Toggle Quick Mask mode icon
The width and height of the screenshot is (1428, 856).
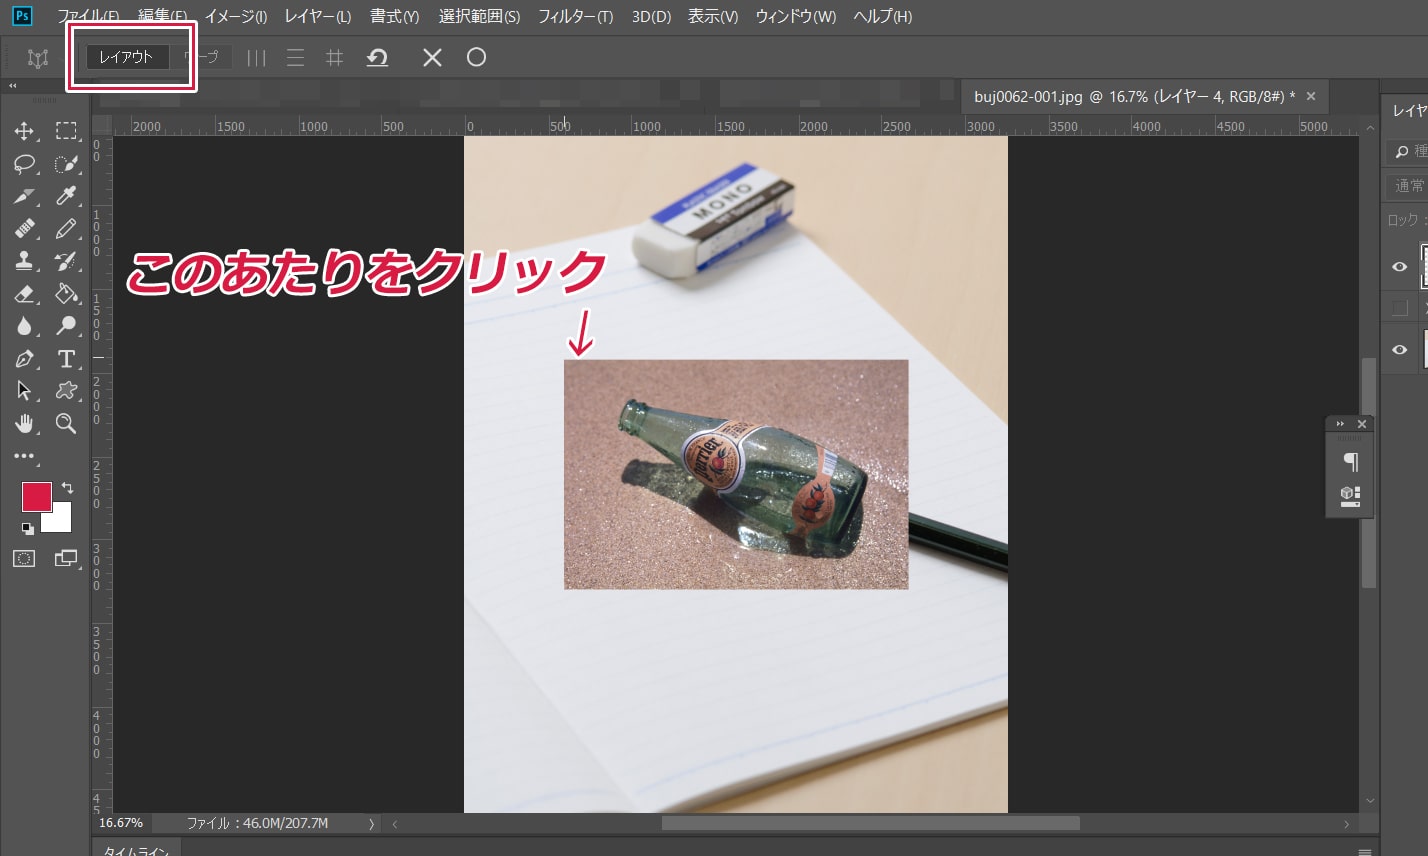(x=24, y=558)
